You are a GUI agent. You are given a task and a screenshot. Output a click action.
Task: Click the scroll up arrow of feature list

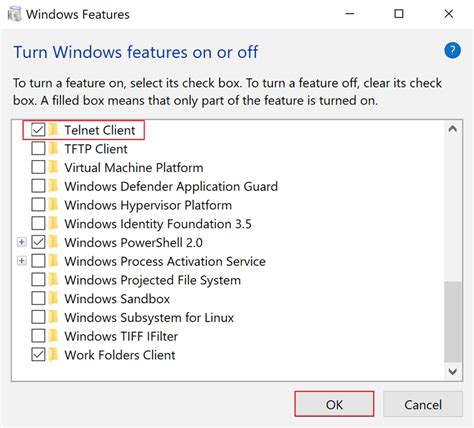point(453,129)
